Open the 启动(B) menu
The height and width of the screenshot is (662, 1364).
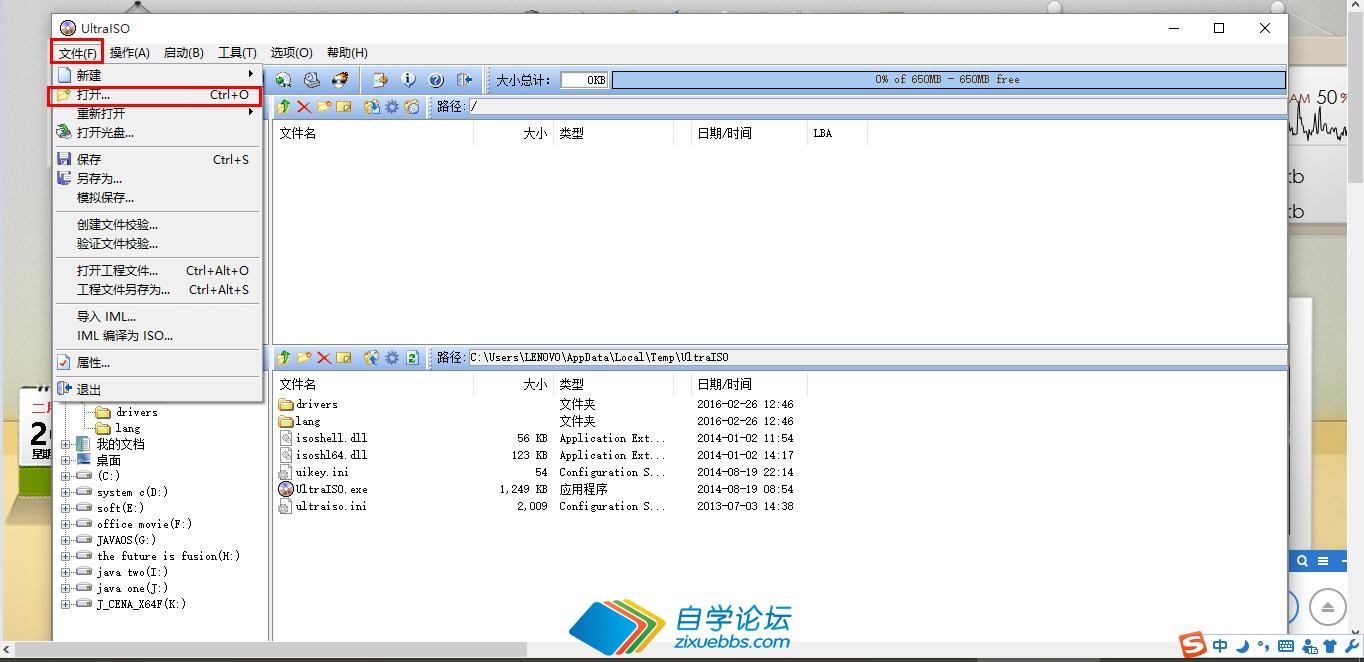pos(184,52)
